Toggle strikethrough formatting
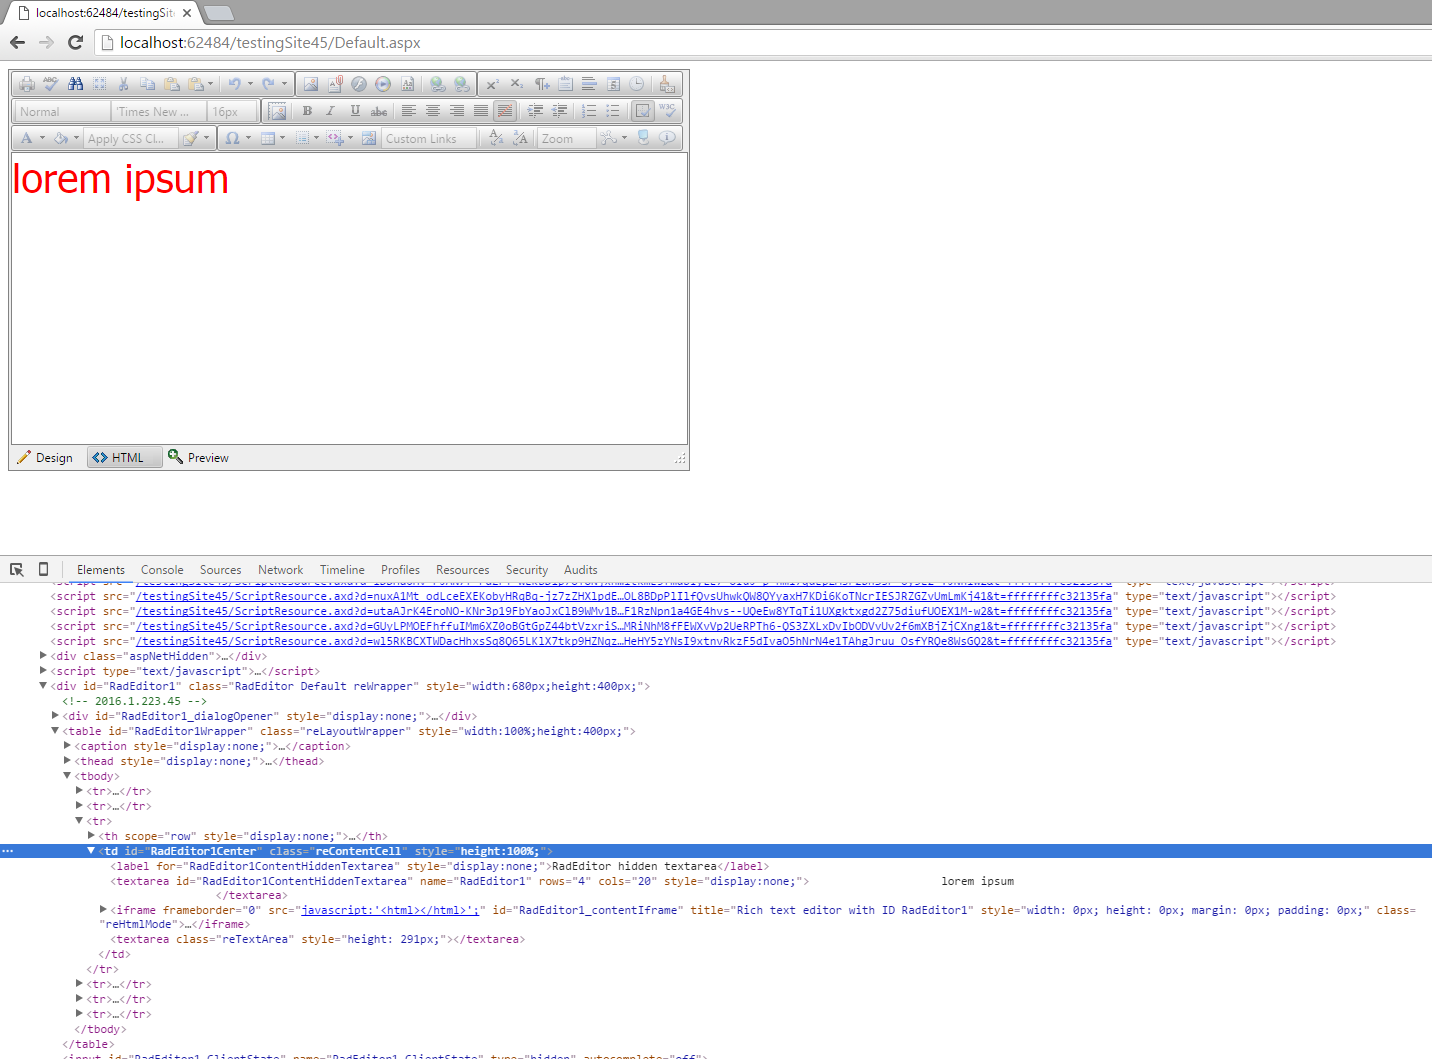This screenshot has width=1432, height=1059. [x=379, y=111]
